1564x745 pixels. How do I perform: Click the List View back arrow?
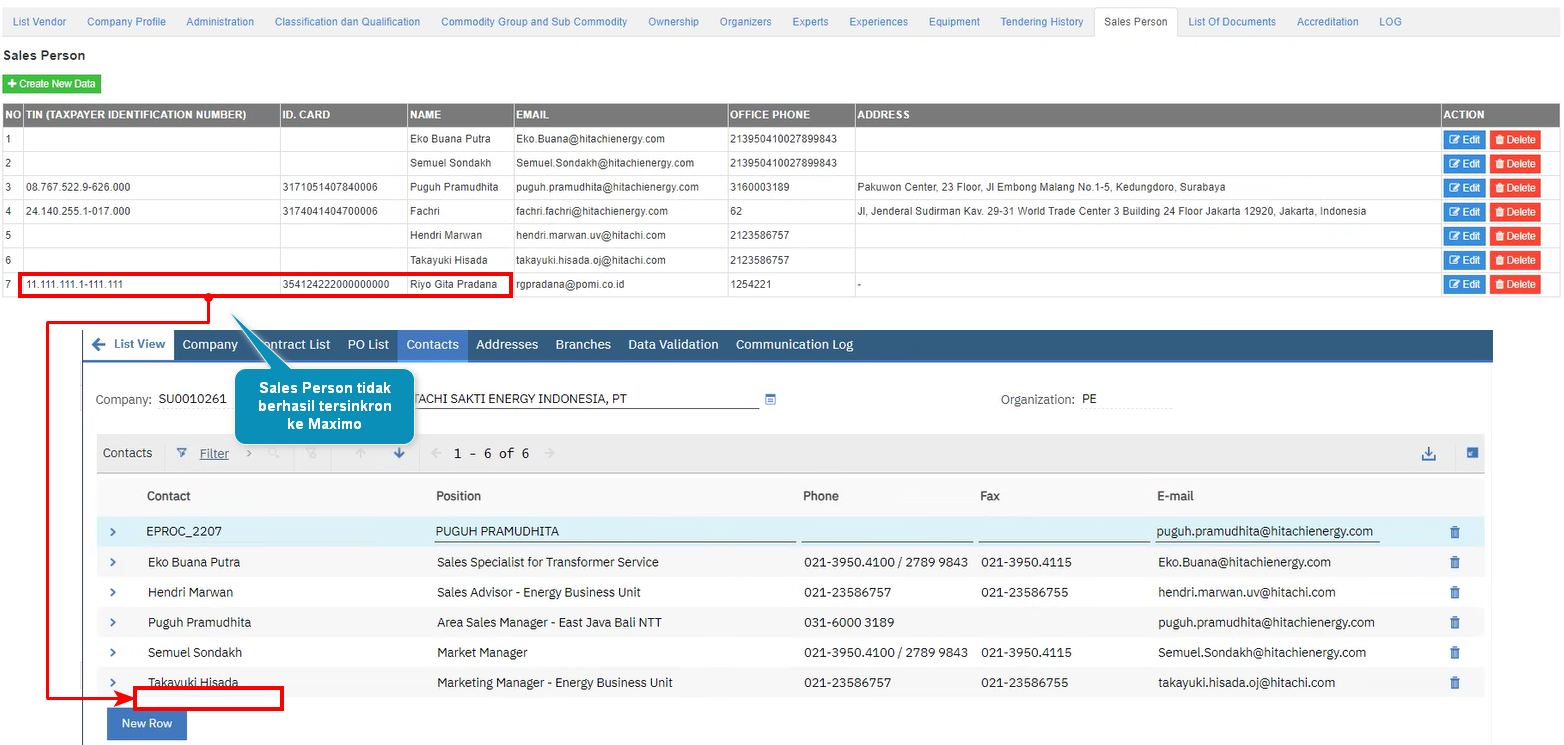pyautogui.click(x=98, y=344)
